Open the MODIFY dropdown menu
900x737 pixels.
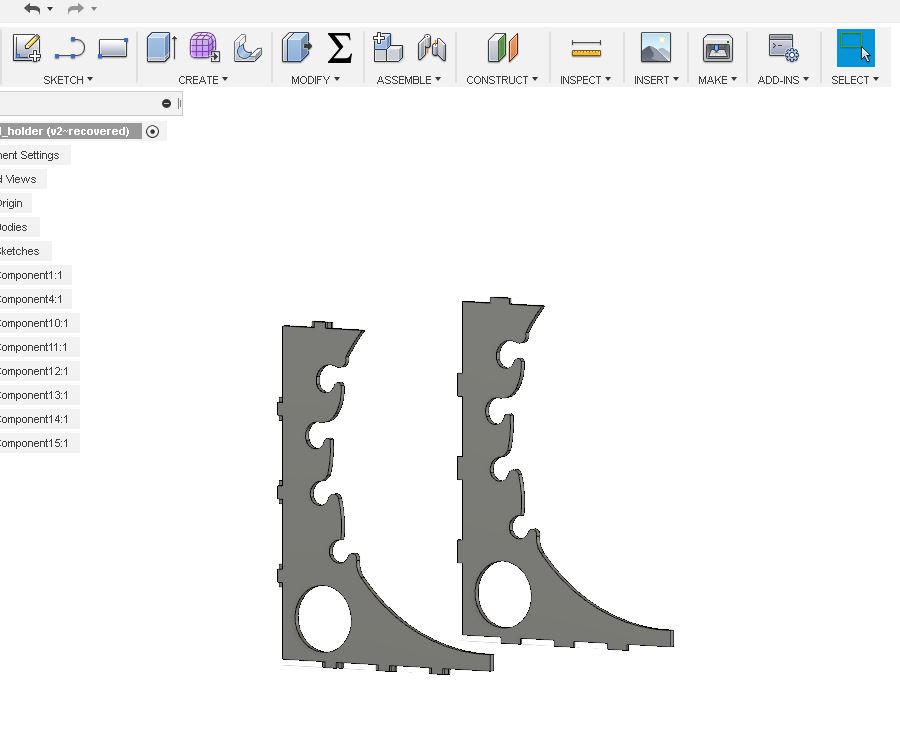point(315,80)
